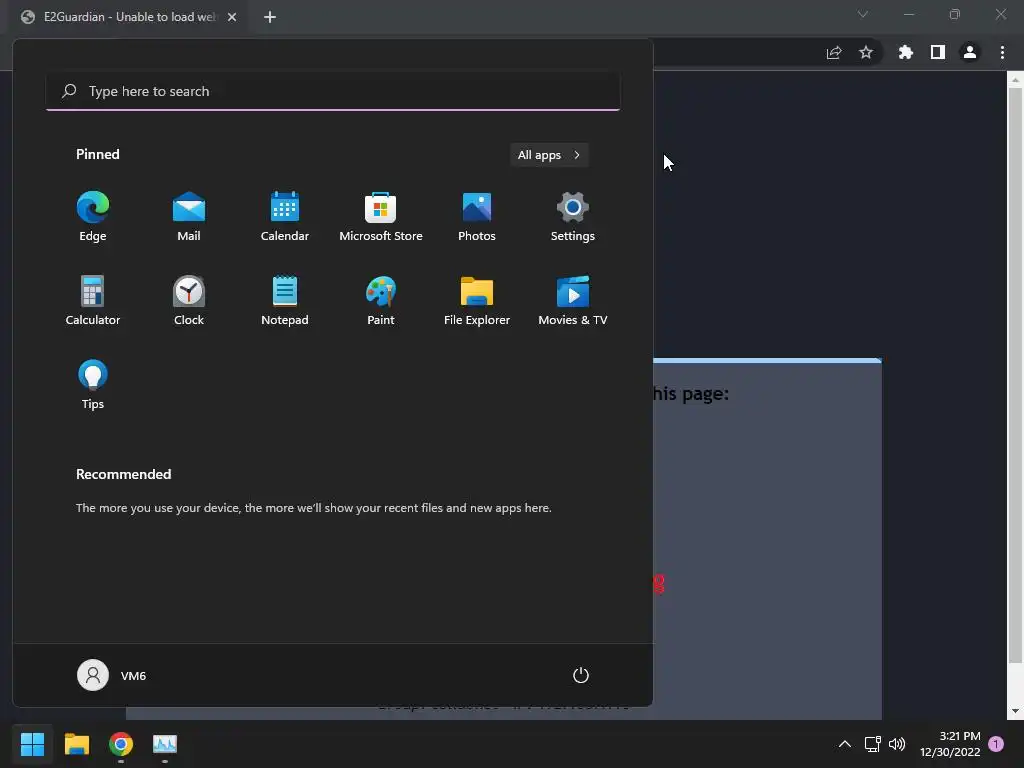Open the Calendar pinned app
This screenshot has height=768, width=1024.
(x=285, y=217)
